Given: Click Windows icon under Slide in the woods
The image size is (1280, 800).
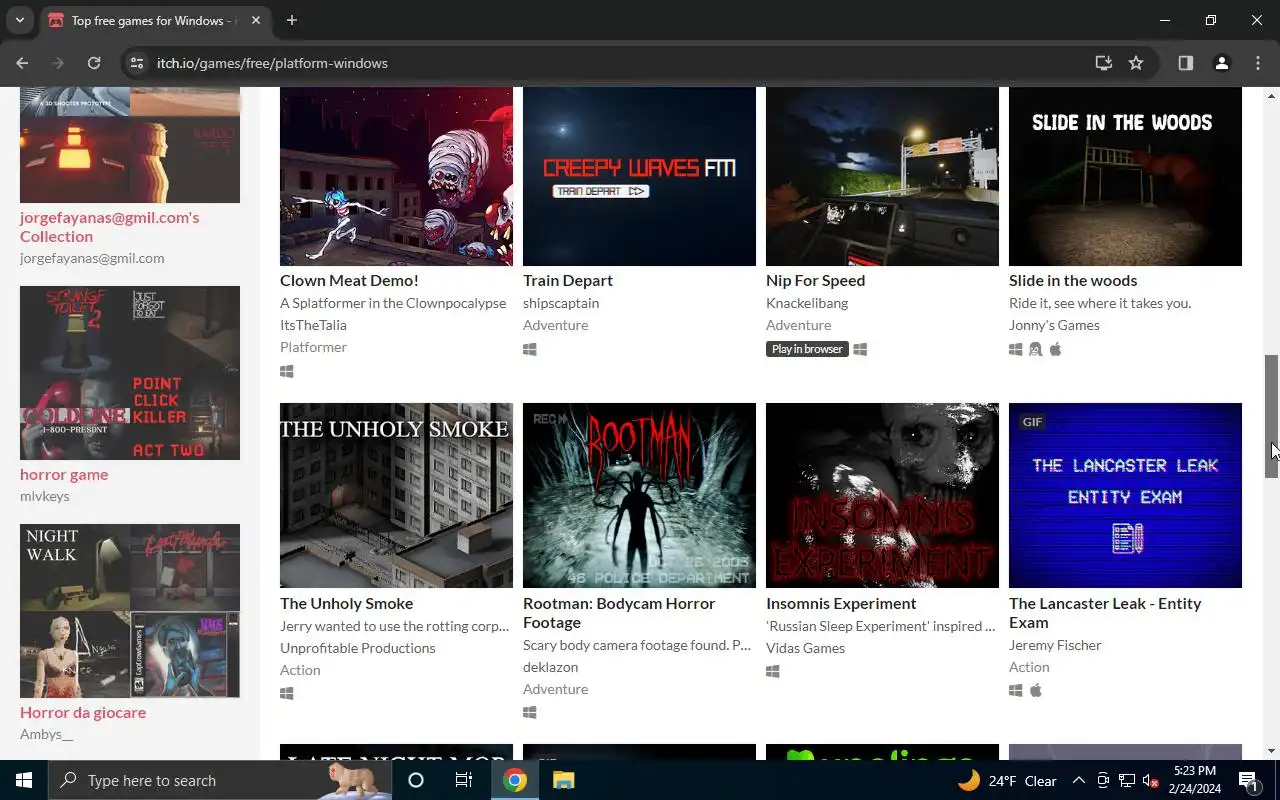Looking at the screenshot, I should pos(1016,349).
